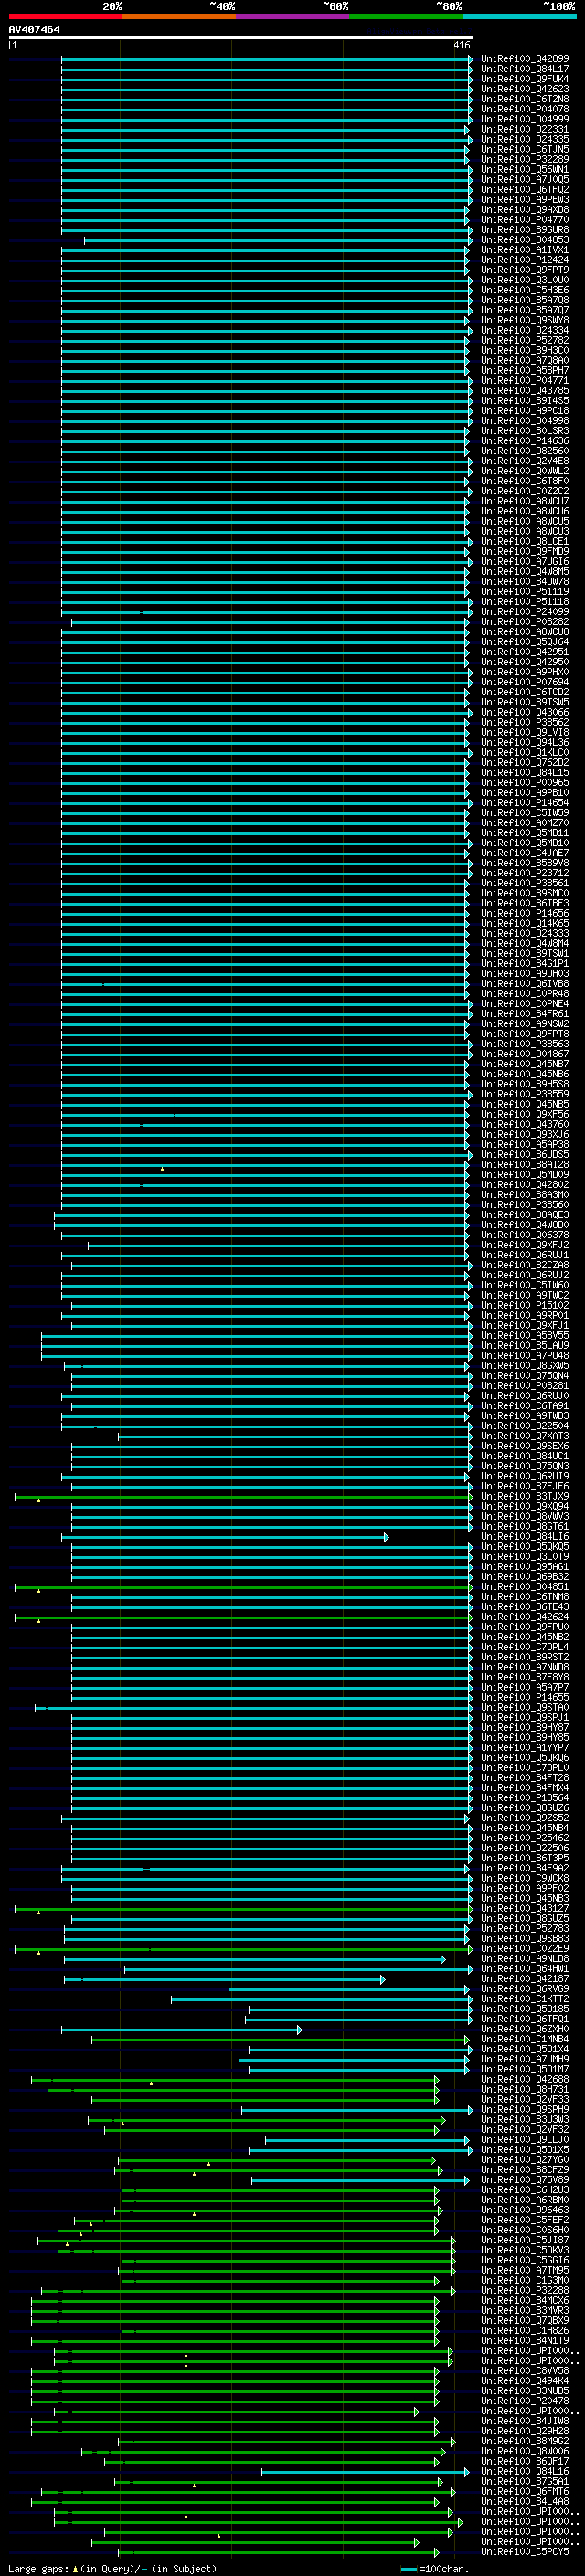The height and width of the screenshot is (2576, 585).
Task: Open hit UniRef100_A1YYP7
Action: pos(525,1749)
